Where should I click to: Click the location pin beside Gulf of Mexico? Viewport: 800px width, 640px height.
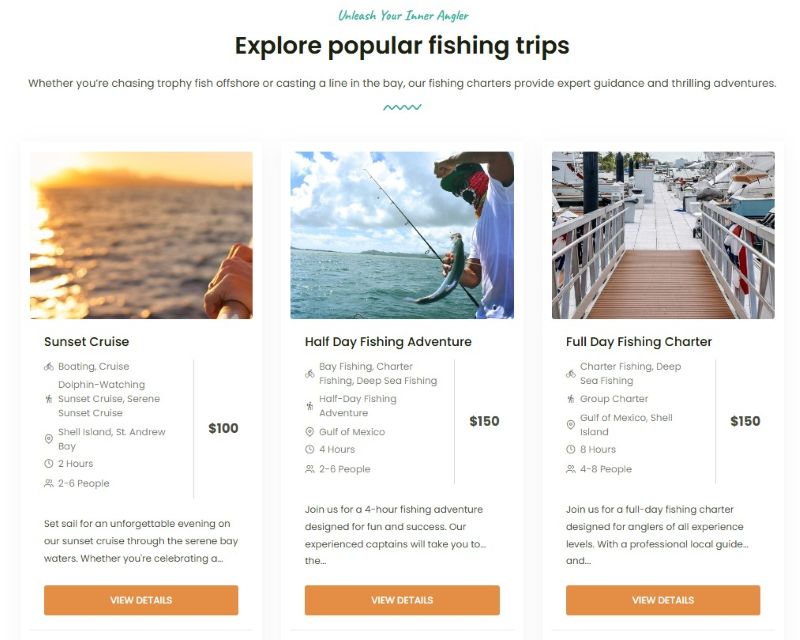[310, 432]
